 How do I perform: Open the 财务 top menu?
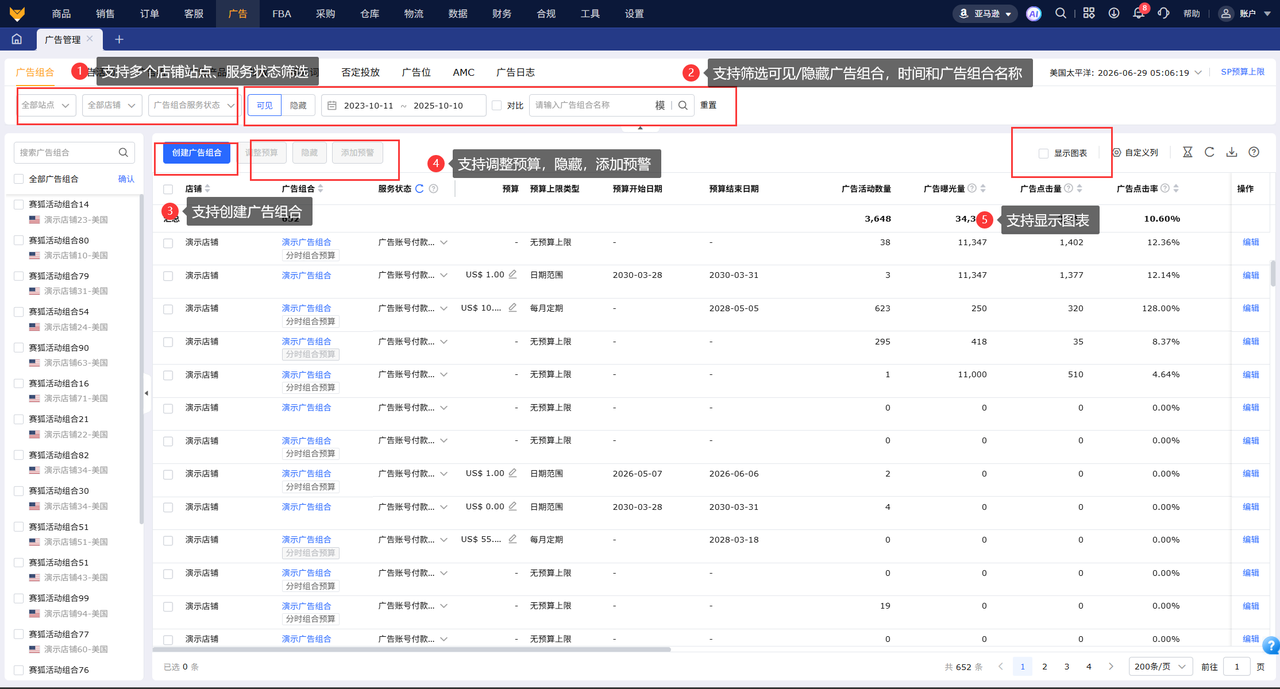click(x=502, y=13)
